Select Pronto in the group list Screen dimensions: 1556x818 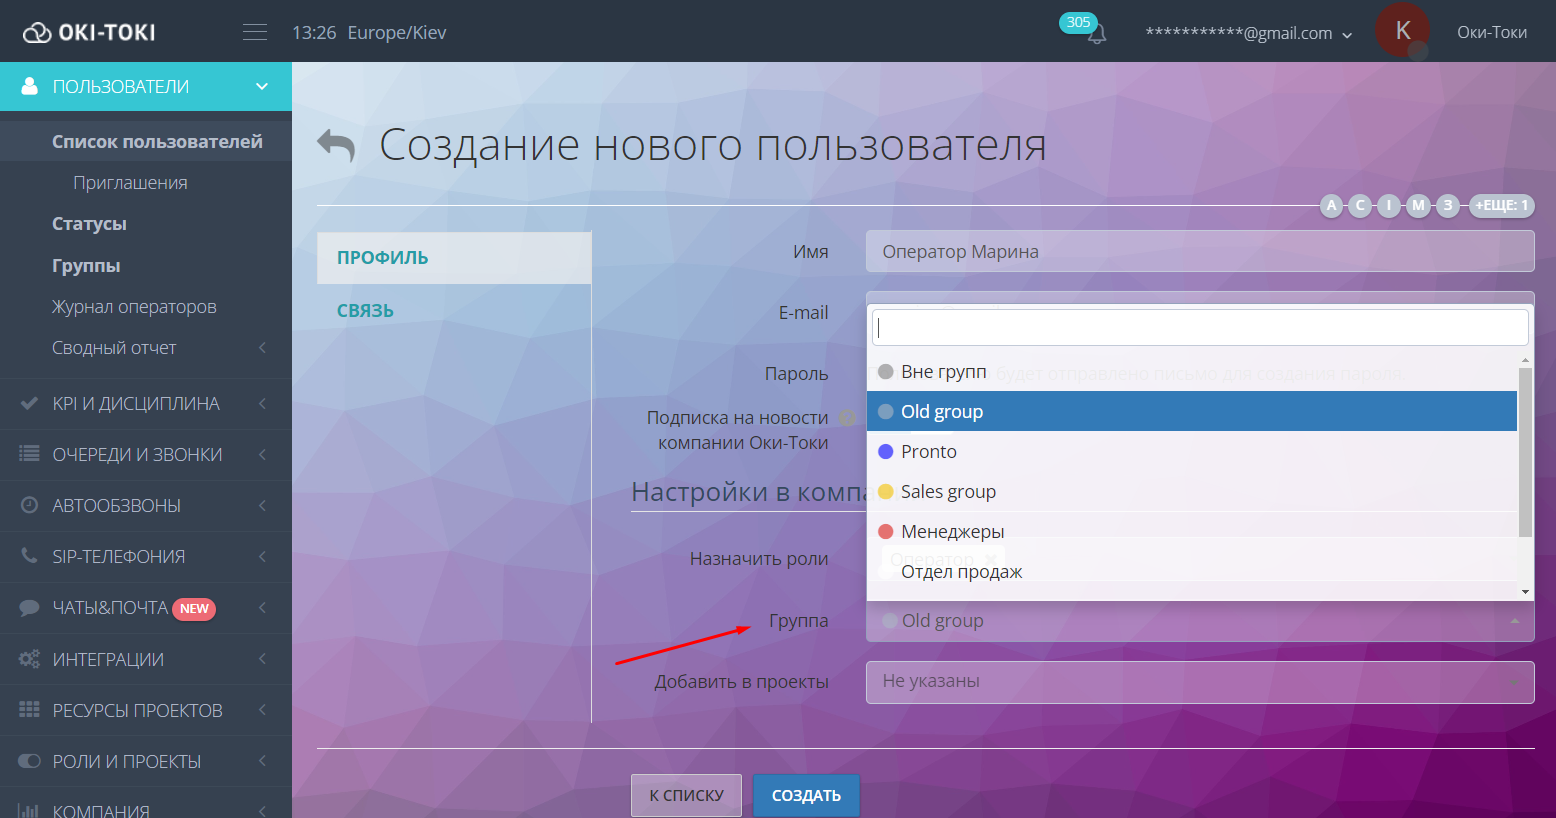pos(1192,451)
